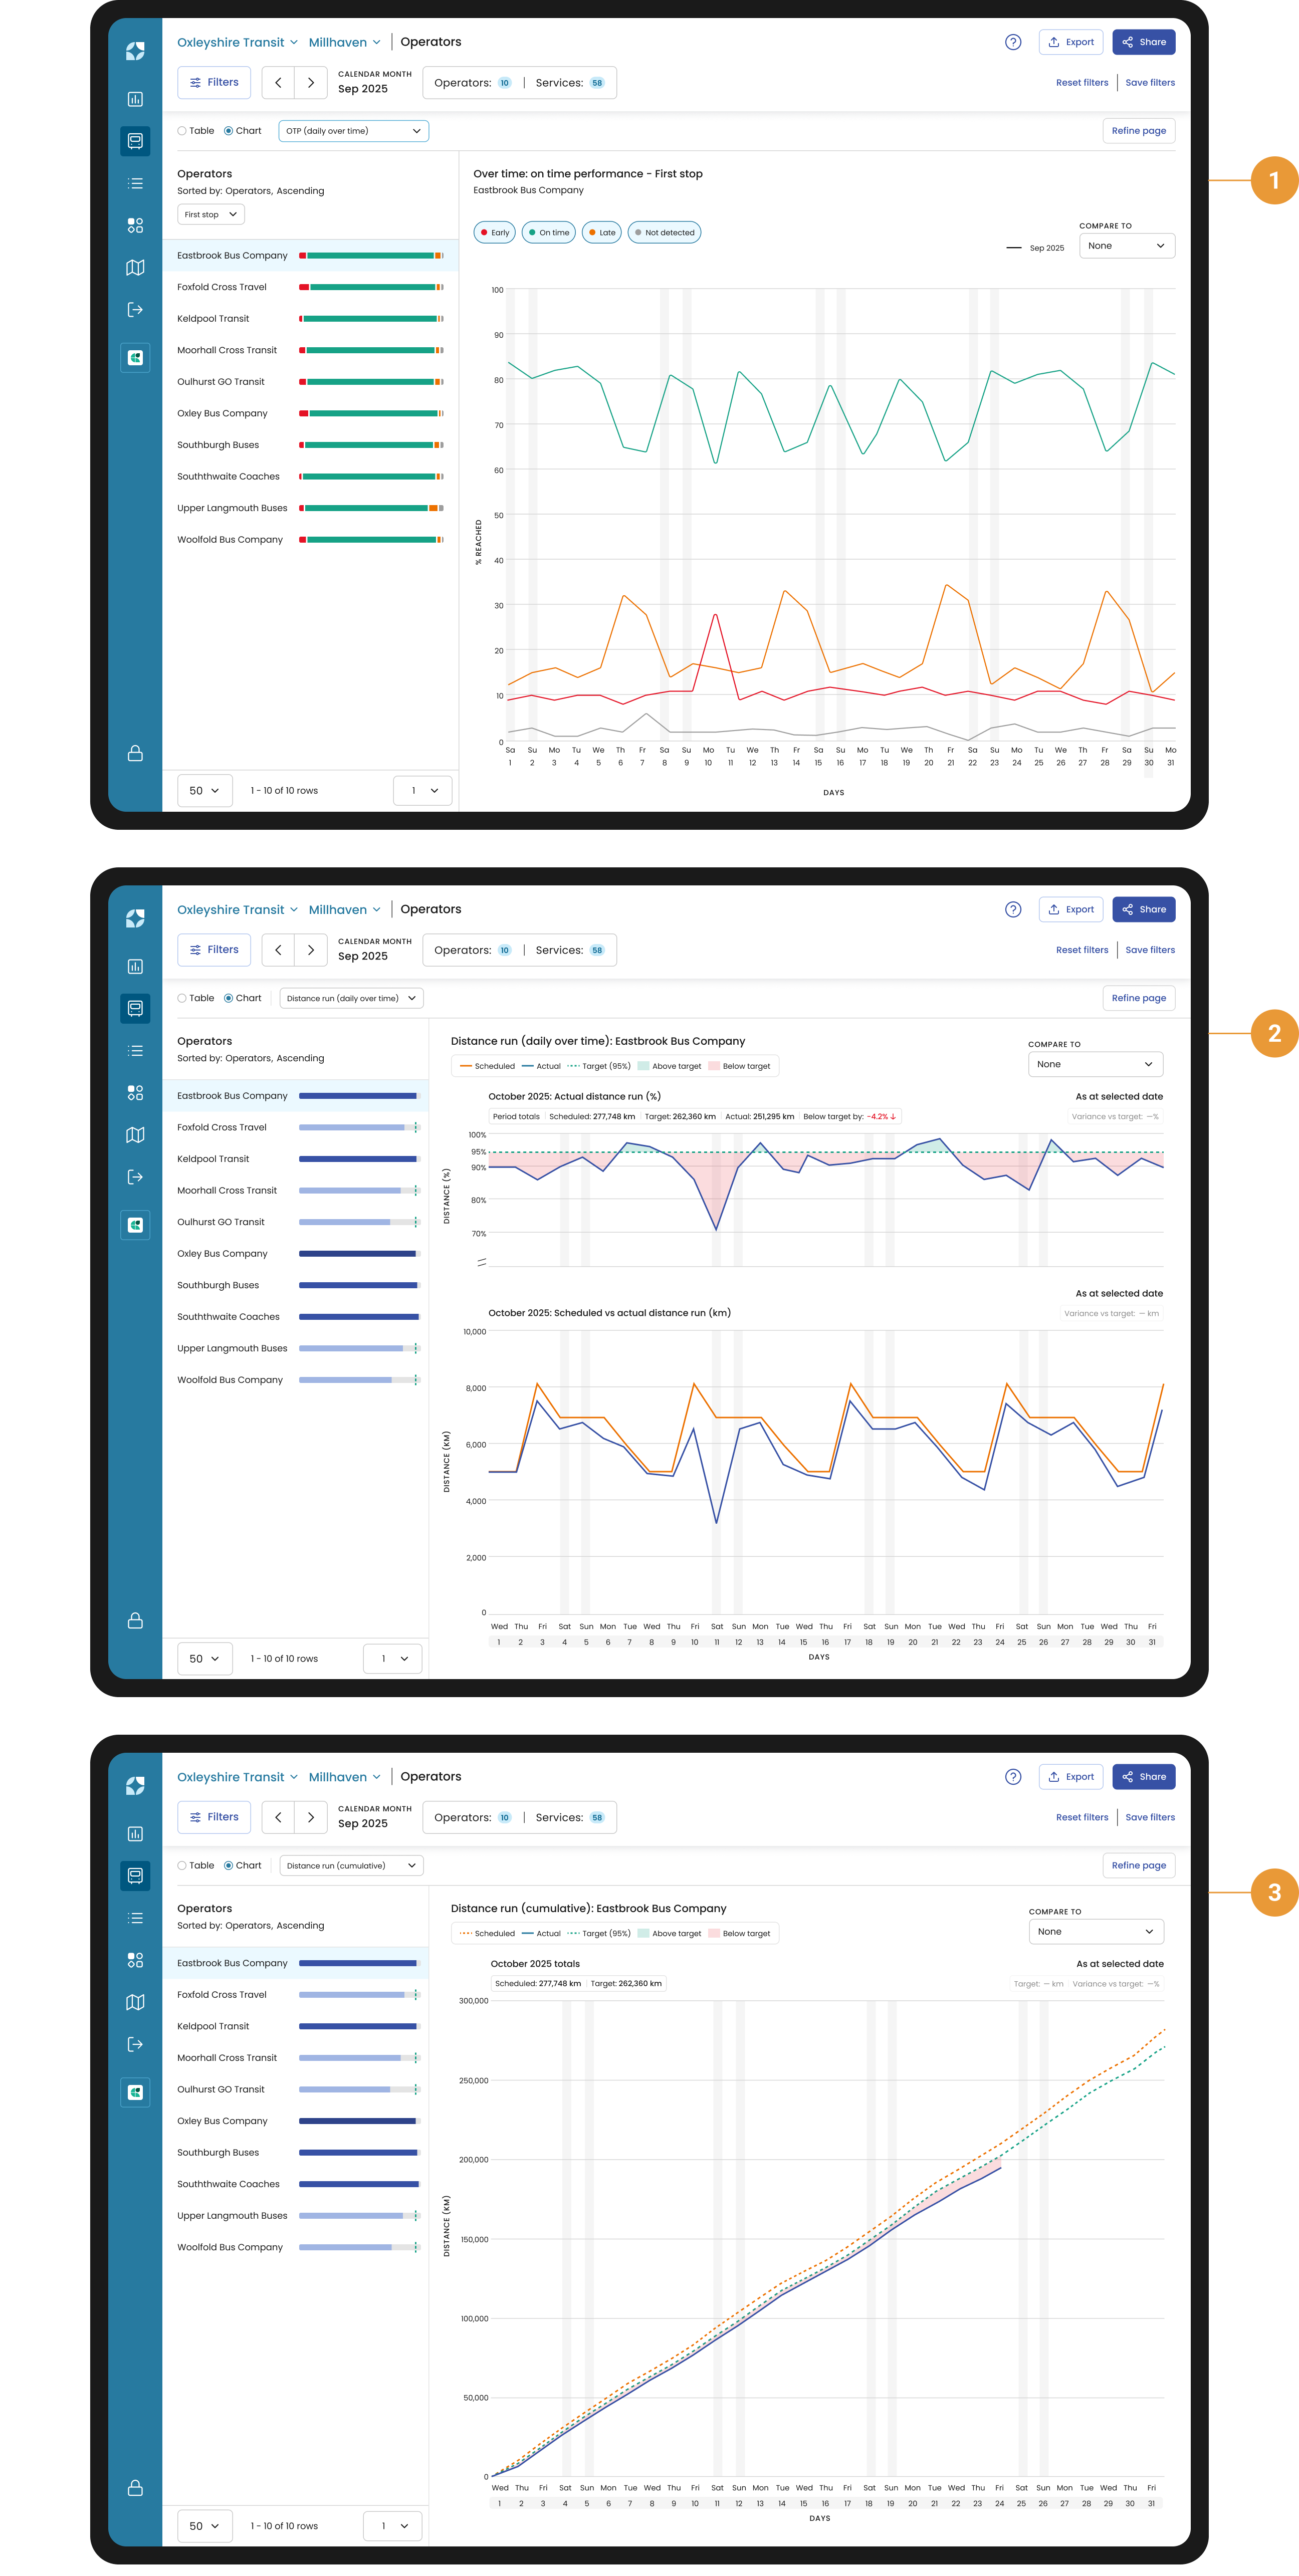The image size is (1299, 2576).
Task: Click Southburgh Buses OTP bar in top screenshot
Action: (x=371, y=445)
